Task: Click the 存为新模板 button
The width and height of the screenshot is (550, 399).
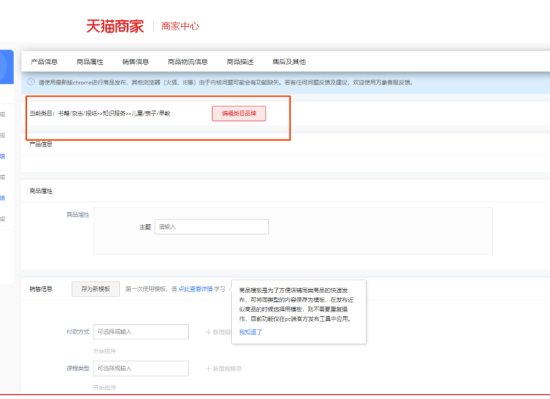Action: click(x=96, y=289)
